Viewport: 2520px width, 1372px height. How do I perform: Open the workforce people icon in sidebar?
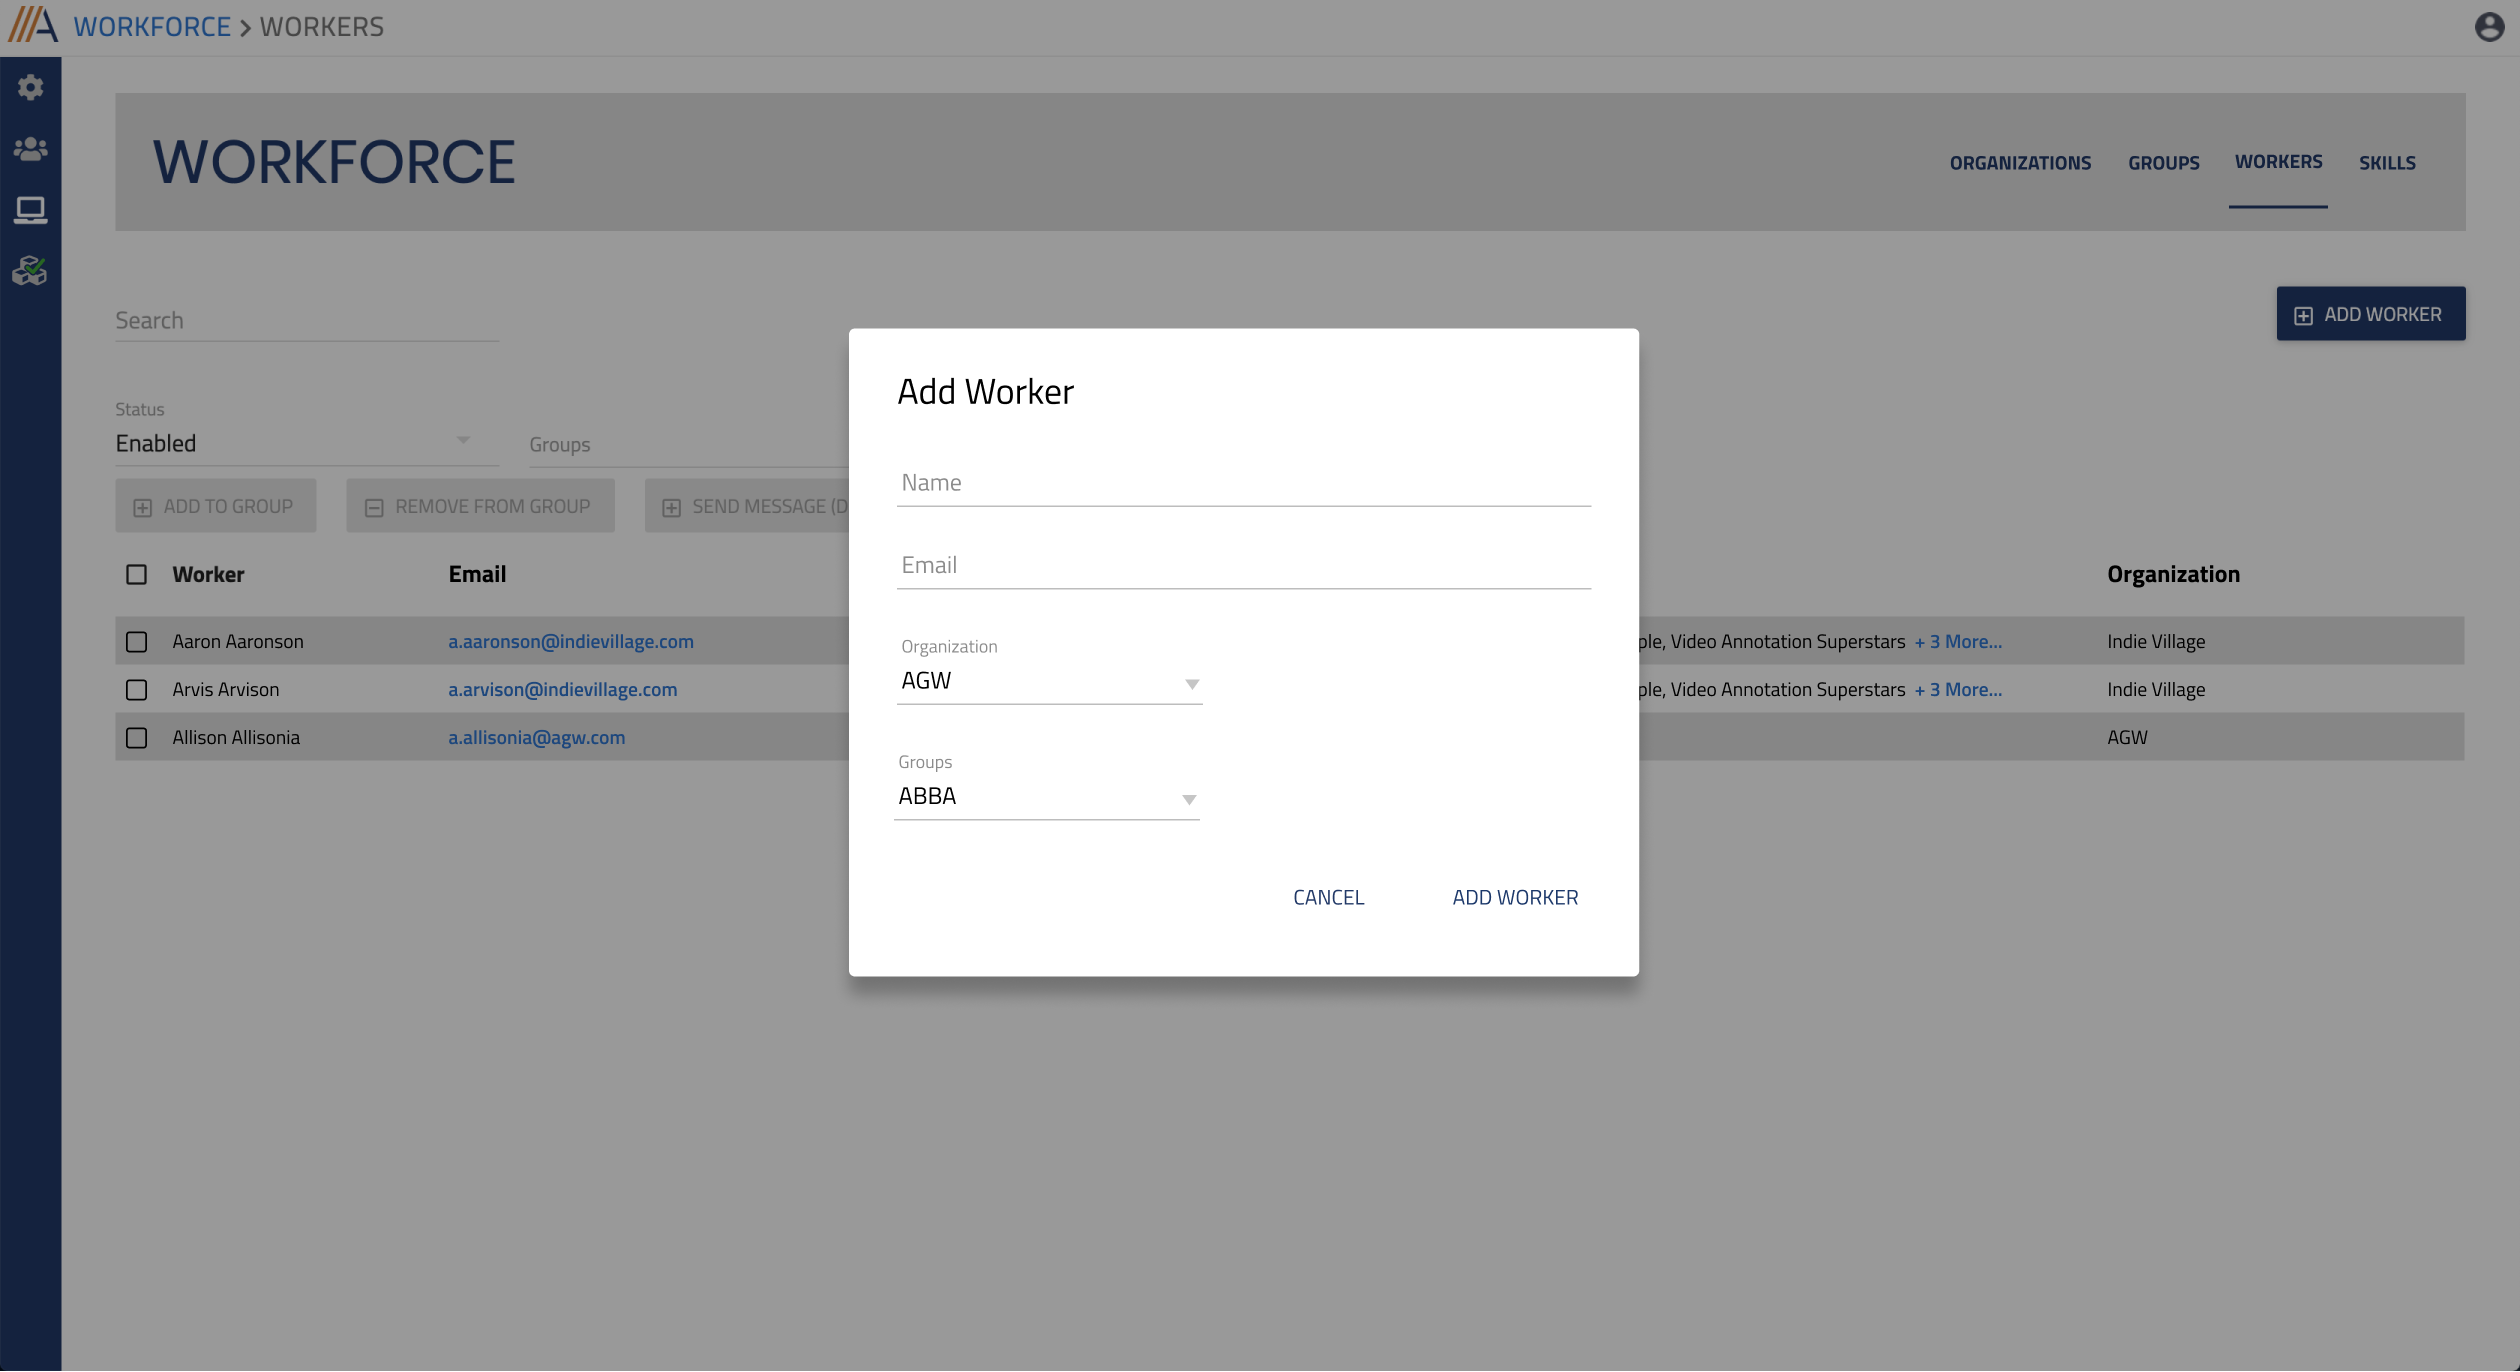point(31,149)
